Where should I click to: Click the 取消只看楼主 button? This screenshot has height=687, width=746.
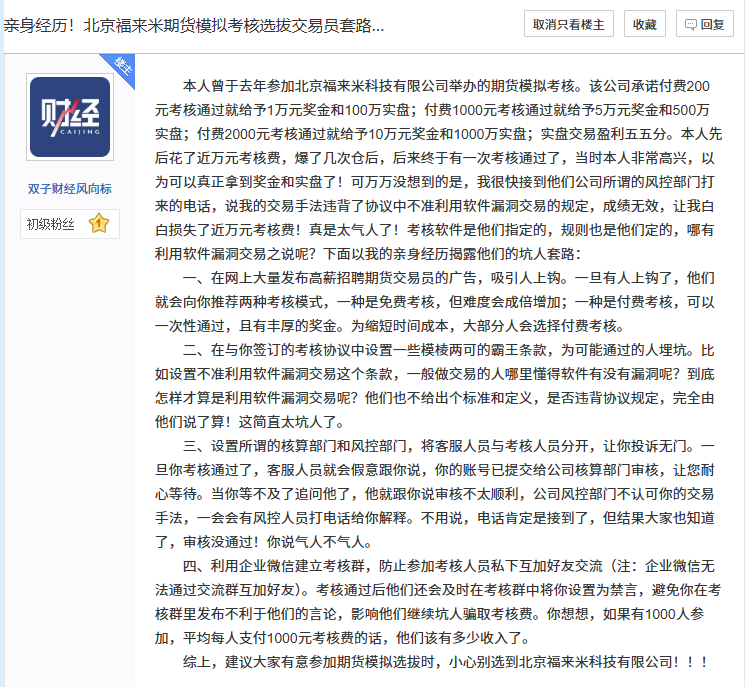pos(569,24)
